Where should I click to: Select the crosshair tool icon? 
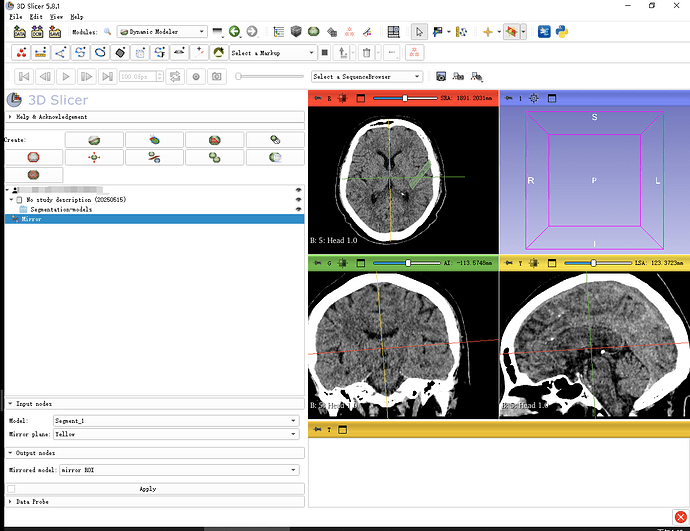pyautogui.click(x=488, y=32)
